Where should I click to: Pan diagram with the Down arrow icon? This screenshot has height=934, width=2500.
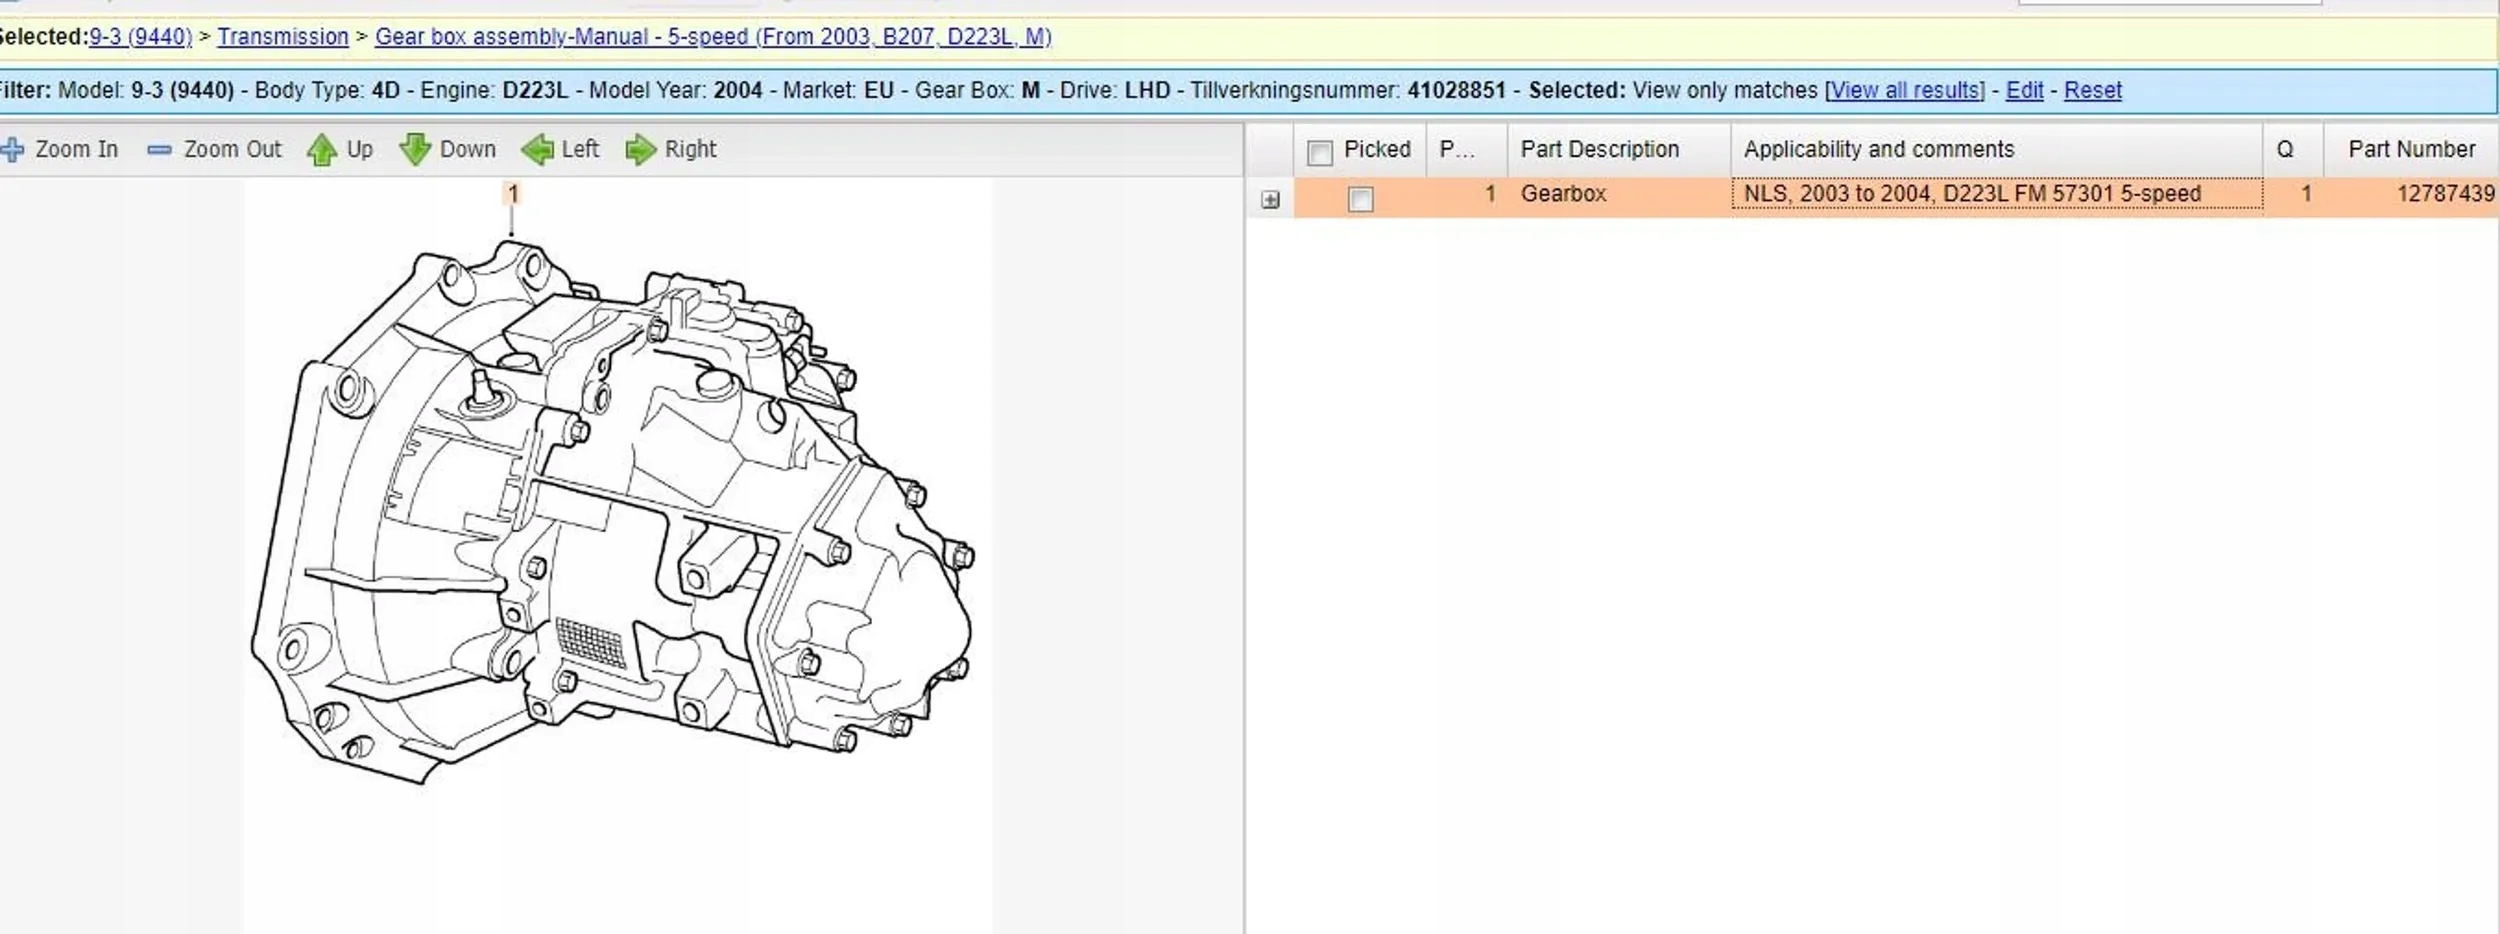click(414, 150)
